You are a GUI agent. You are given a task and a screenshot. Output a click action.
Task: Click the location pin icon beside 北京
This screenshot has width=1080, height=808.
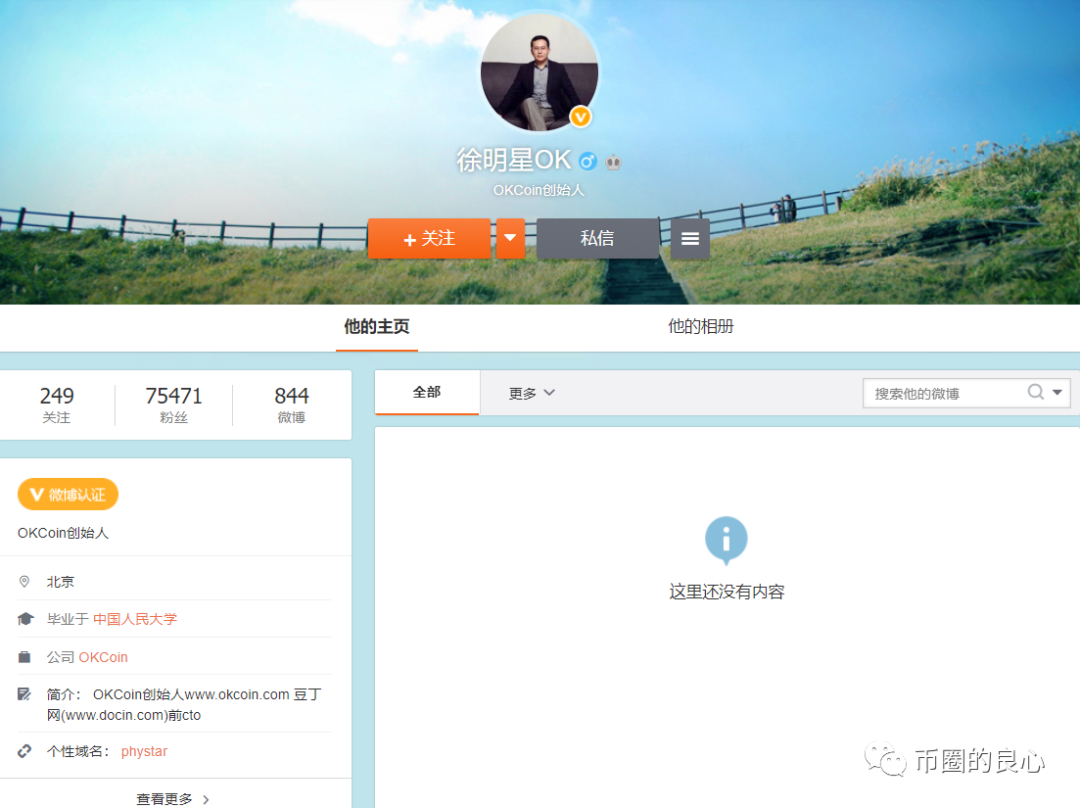pyautogui.click(x=24, y=581)
